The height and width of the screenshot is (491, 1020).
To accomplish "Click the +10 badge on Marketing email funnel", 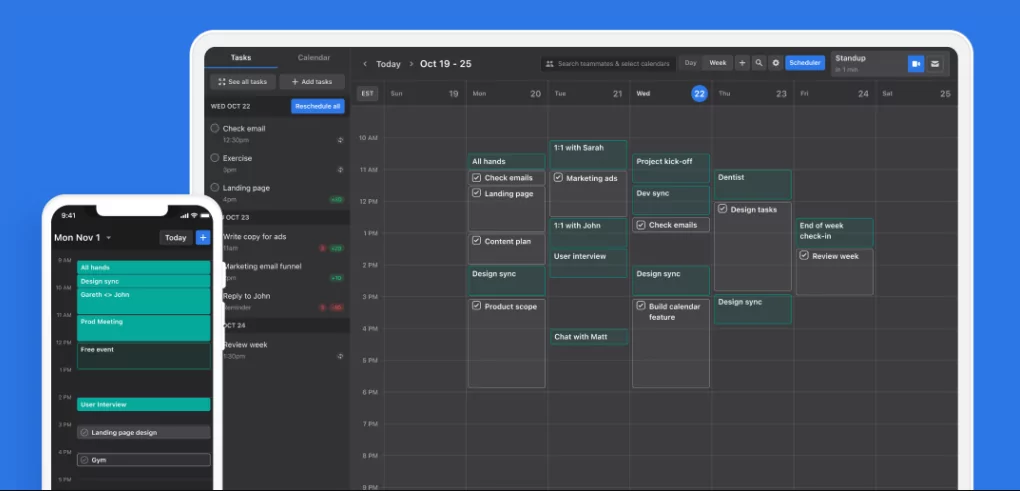I will point(337,278).
